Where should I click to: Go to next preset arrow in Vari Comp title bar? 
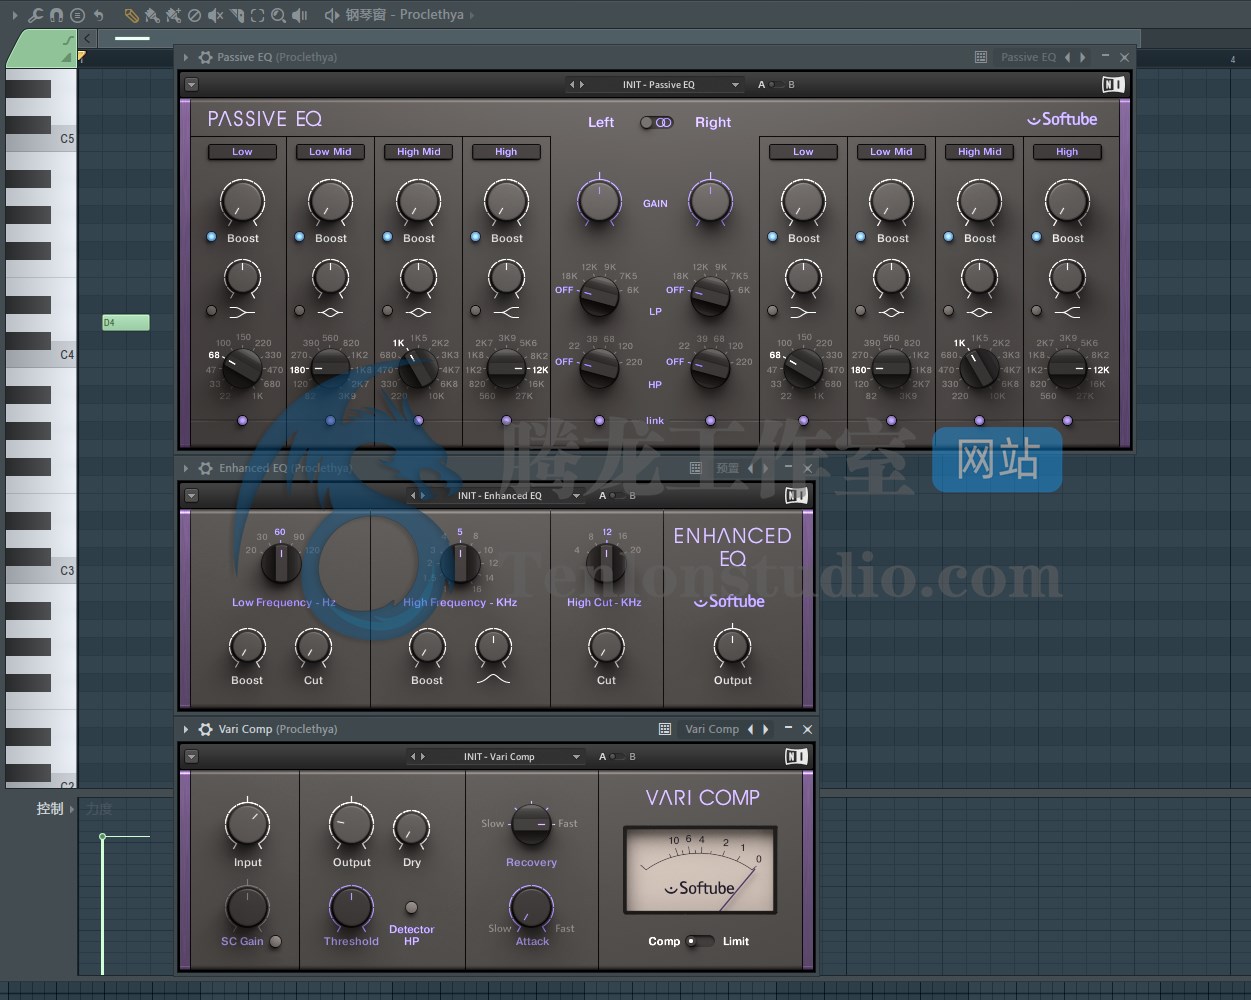[x=766, y=729]
